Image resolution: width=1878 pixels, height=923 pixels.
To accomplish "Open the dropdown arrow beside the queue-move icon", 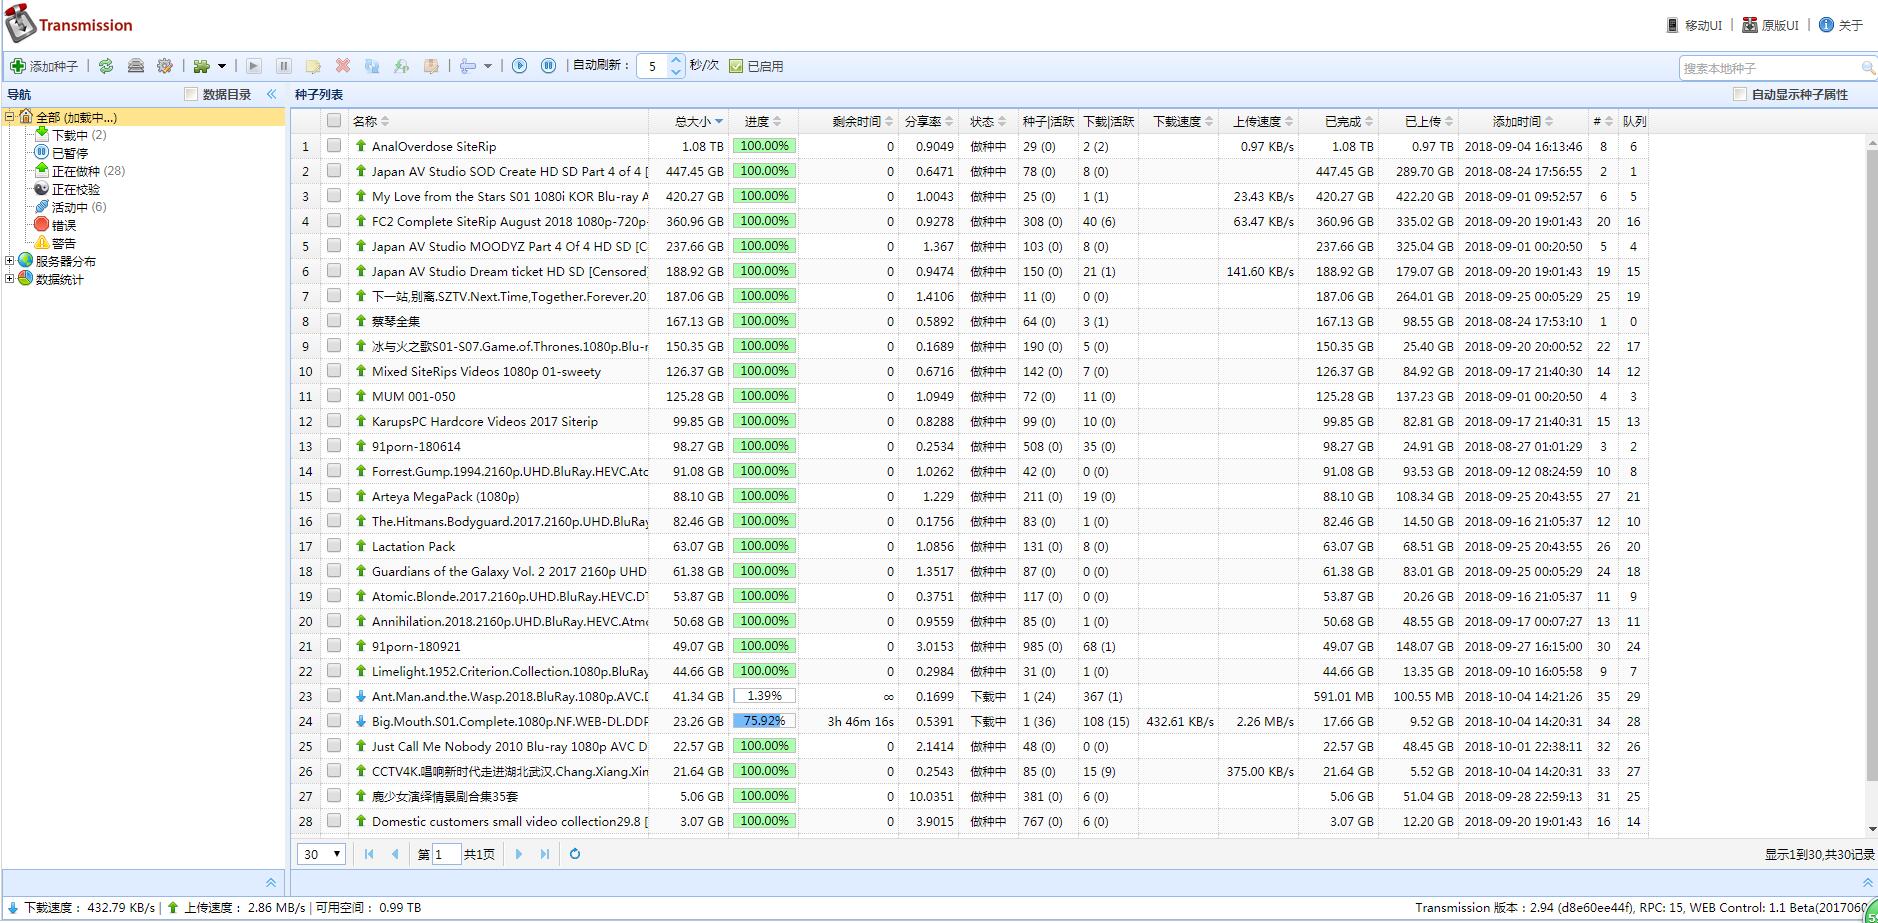I will 488,66.
